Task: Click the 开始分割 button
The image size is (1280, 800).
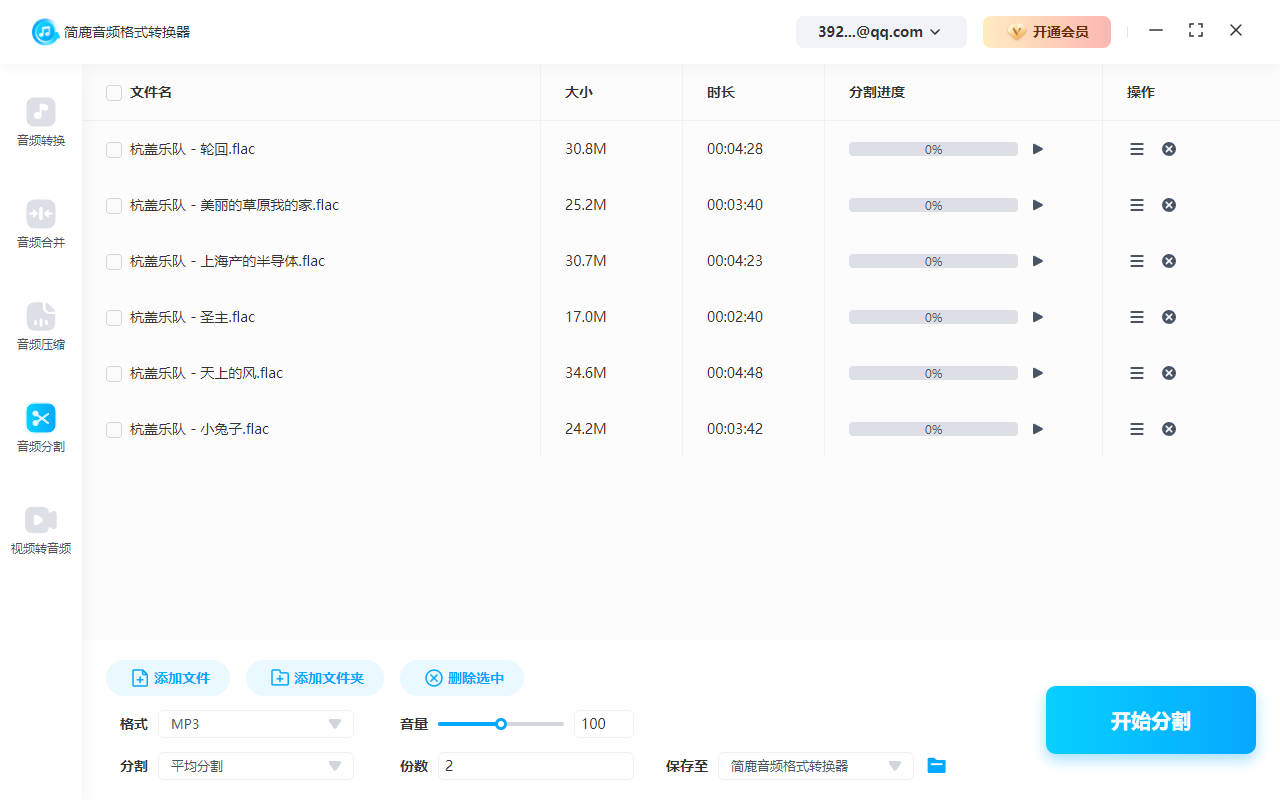Action: point(1150,720)
